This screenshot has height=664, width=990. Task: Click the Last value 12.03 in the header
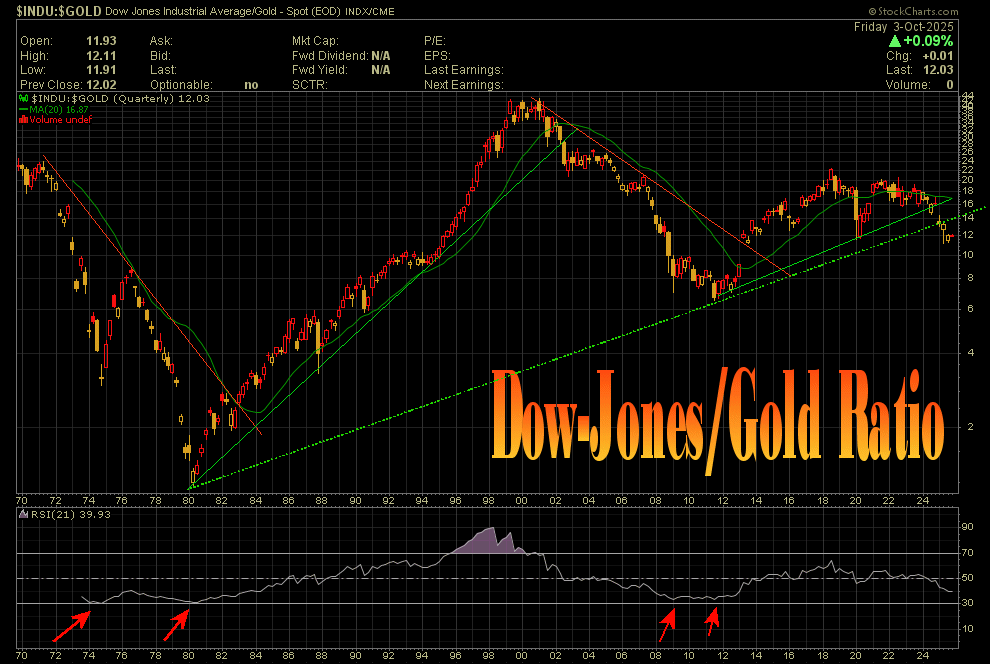(938, 70)
